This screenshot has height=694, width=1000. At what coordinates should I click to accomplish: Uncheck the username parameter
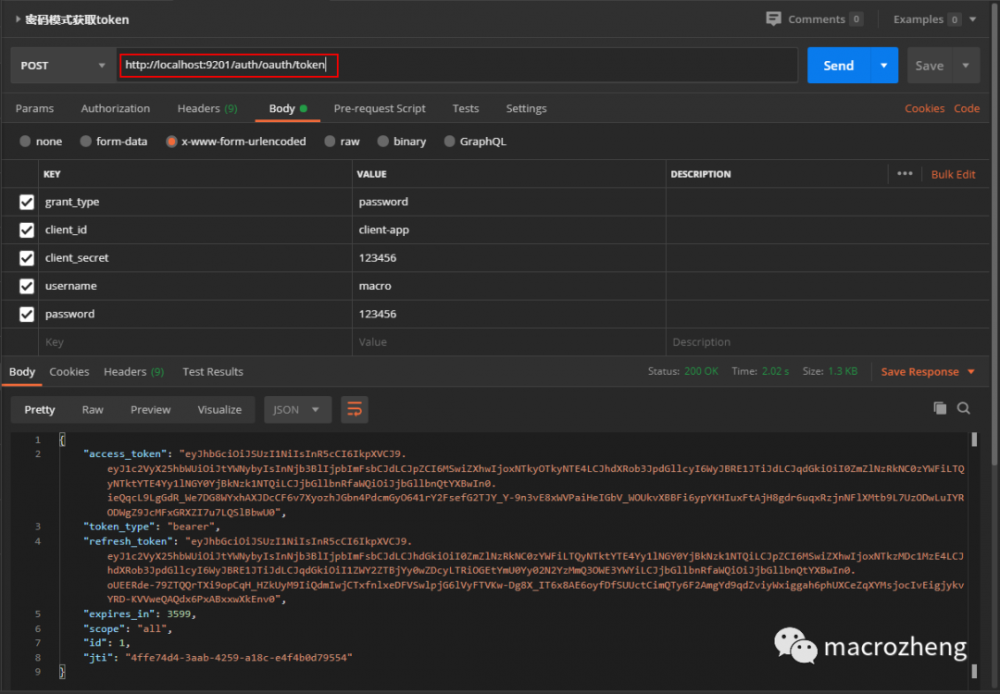tap(24, 285)
